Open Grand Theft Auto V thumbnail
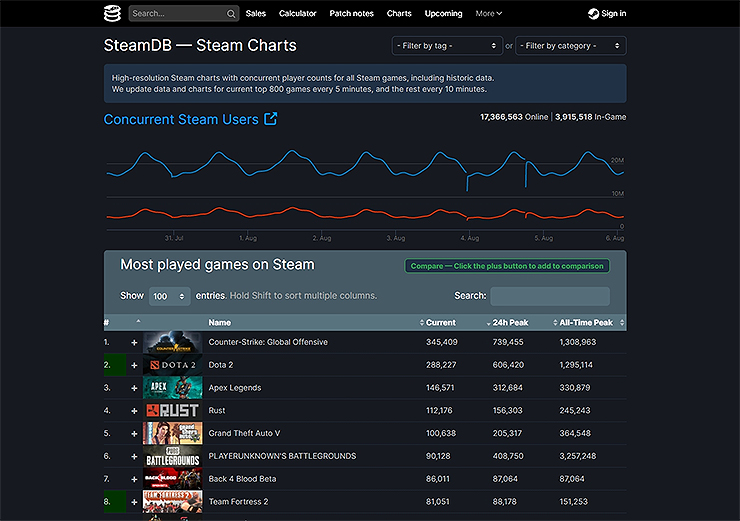 point(173,433)
